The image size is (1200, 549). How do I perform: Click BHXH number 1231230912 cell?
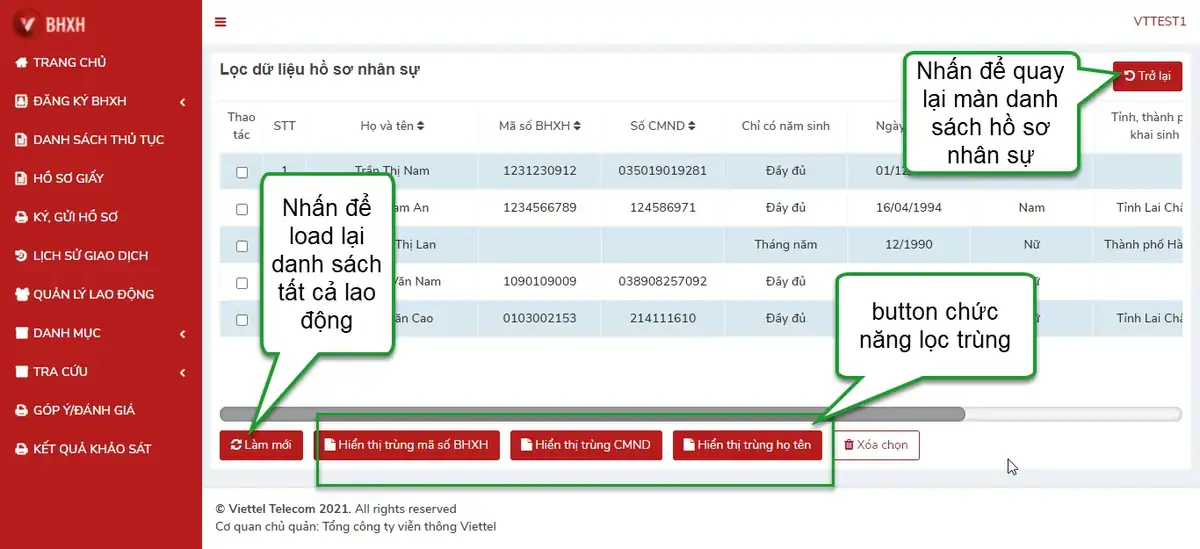[540, 171]
